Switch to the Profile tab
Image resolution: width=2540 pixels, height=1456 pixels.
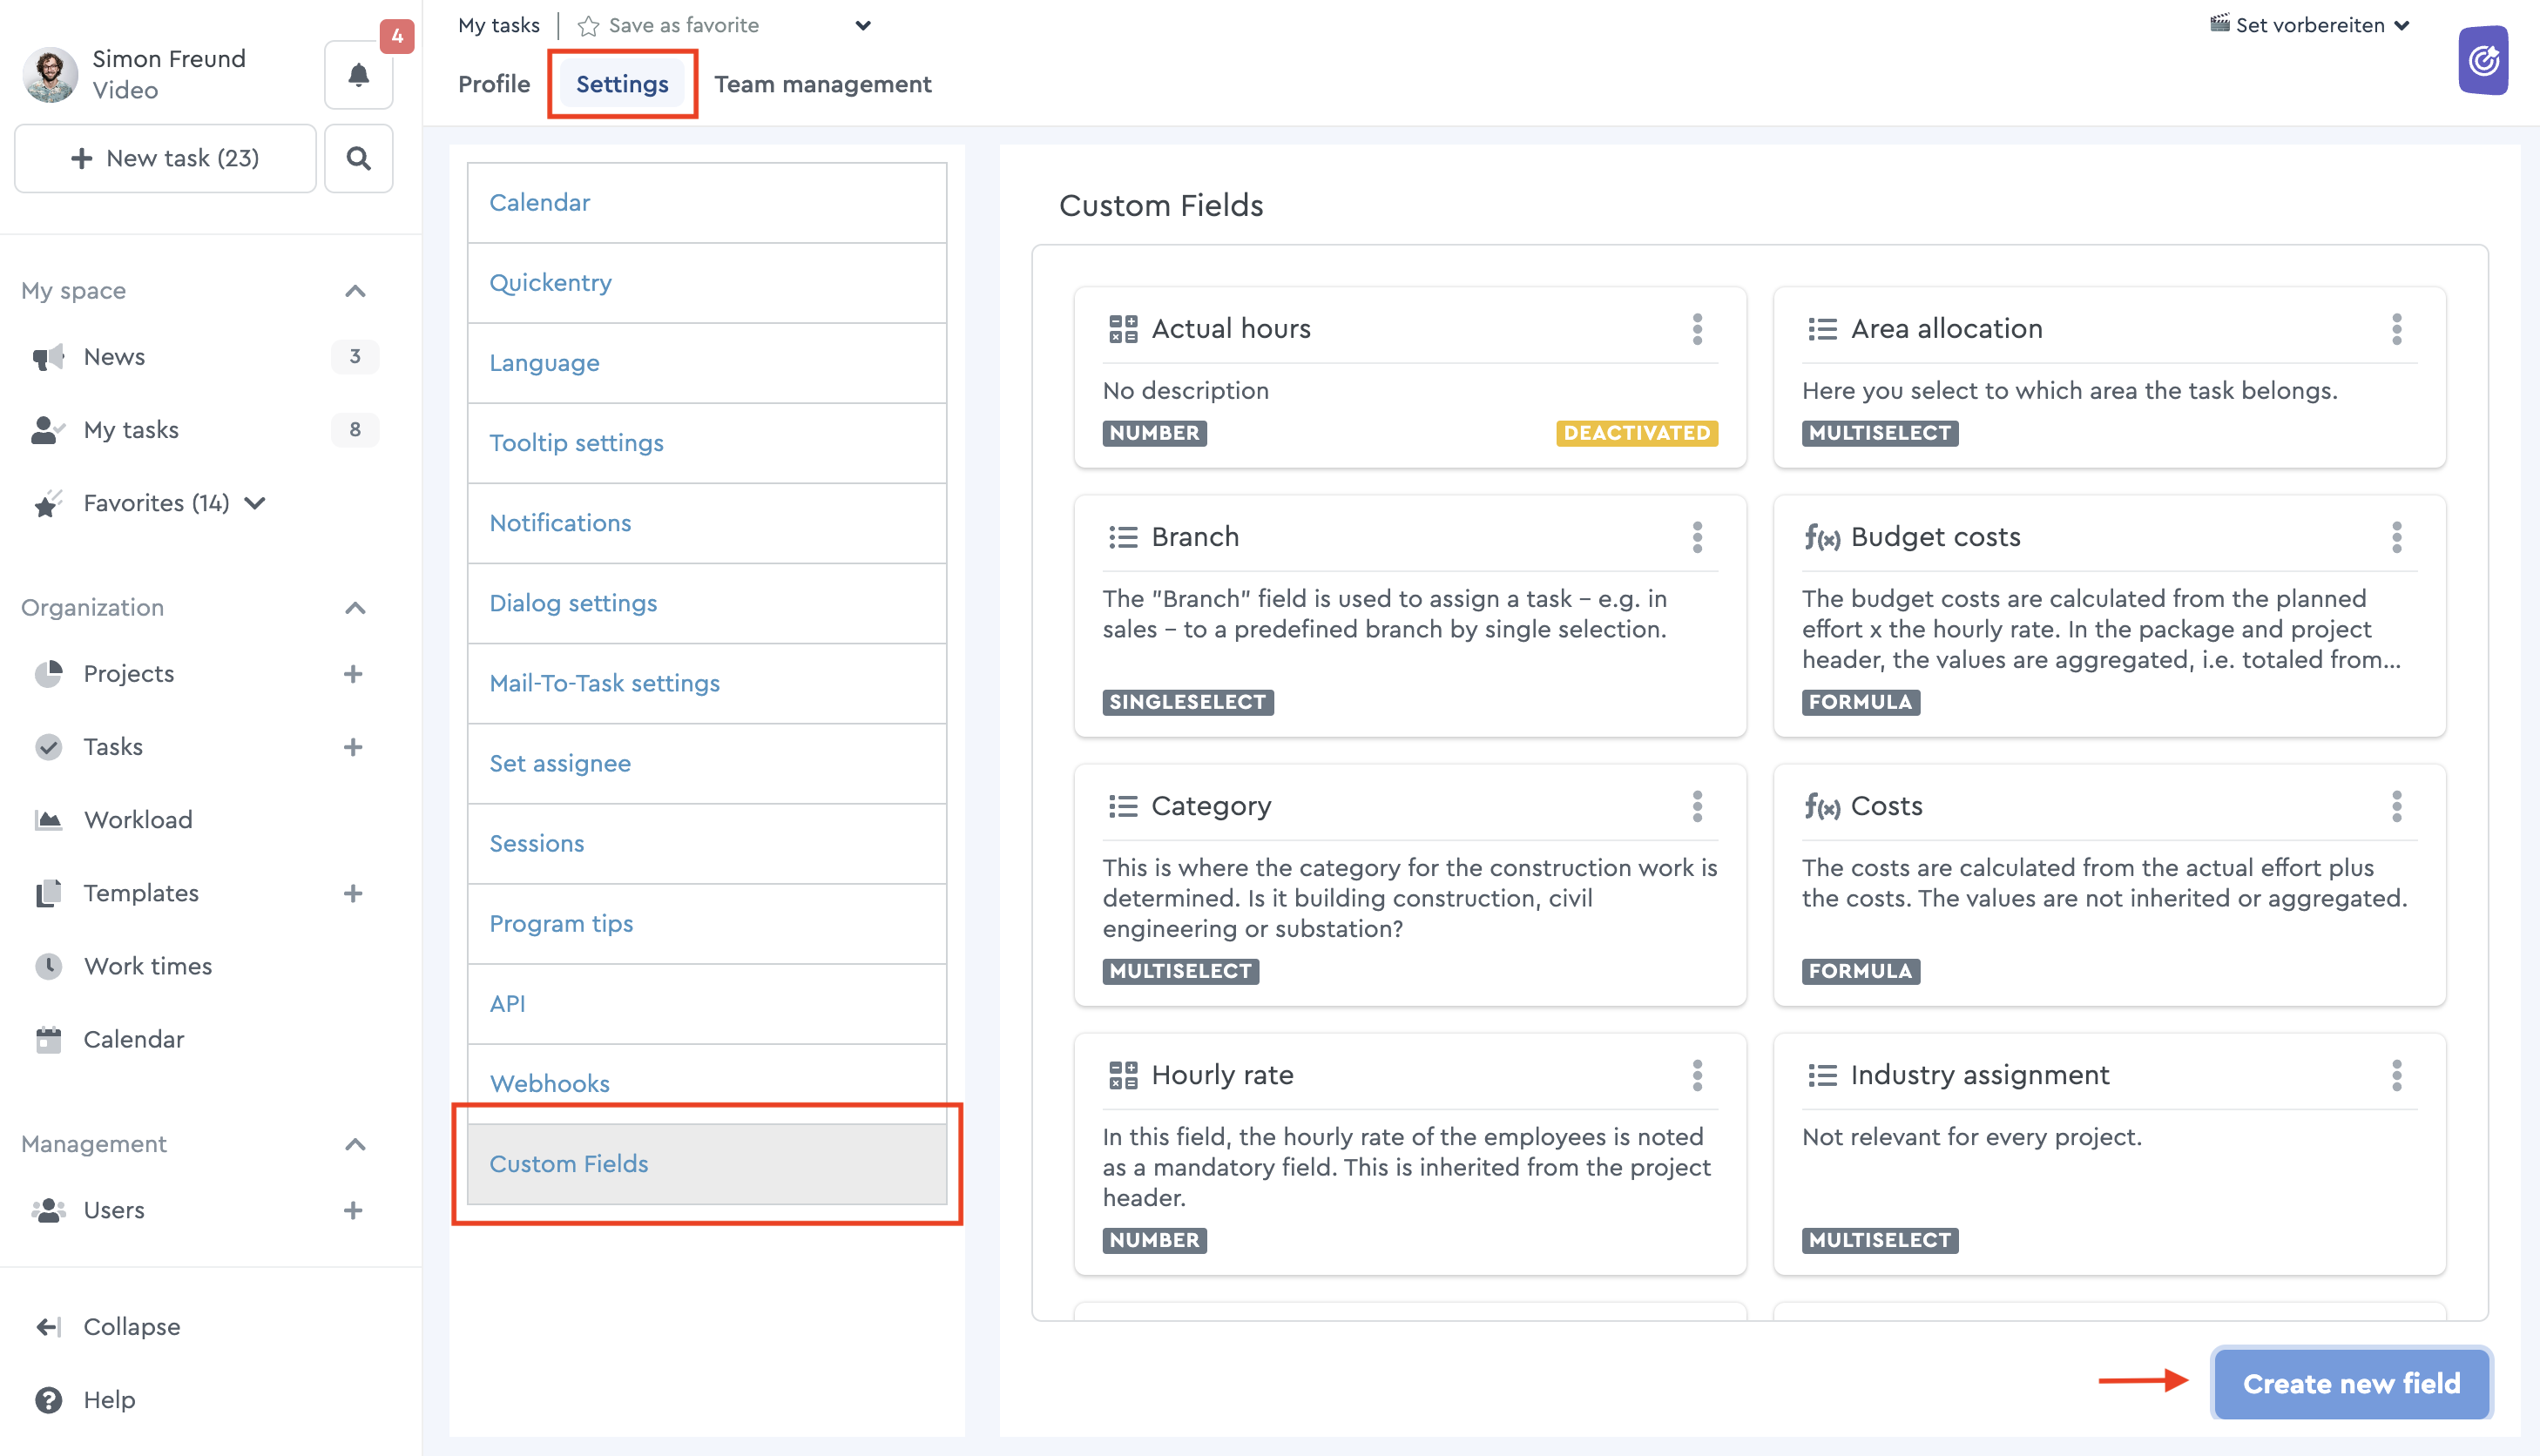tap(494, 84)
